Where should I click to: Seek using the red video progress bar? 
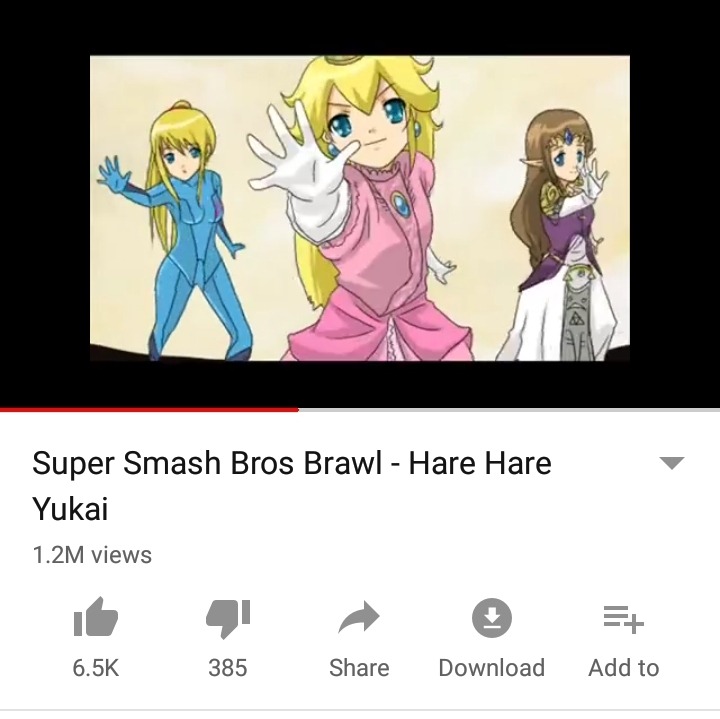pyautogui.click(x=149, y=410)
